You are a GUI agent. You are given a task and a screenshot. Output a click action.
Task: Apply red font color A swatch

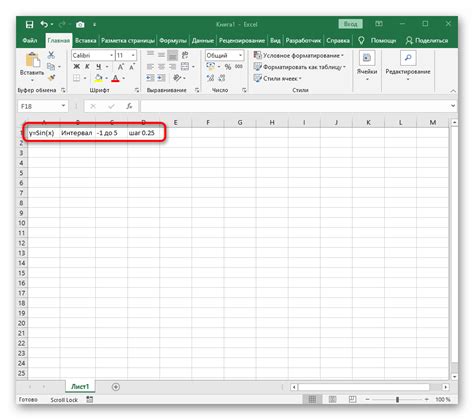pos(115,78)
